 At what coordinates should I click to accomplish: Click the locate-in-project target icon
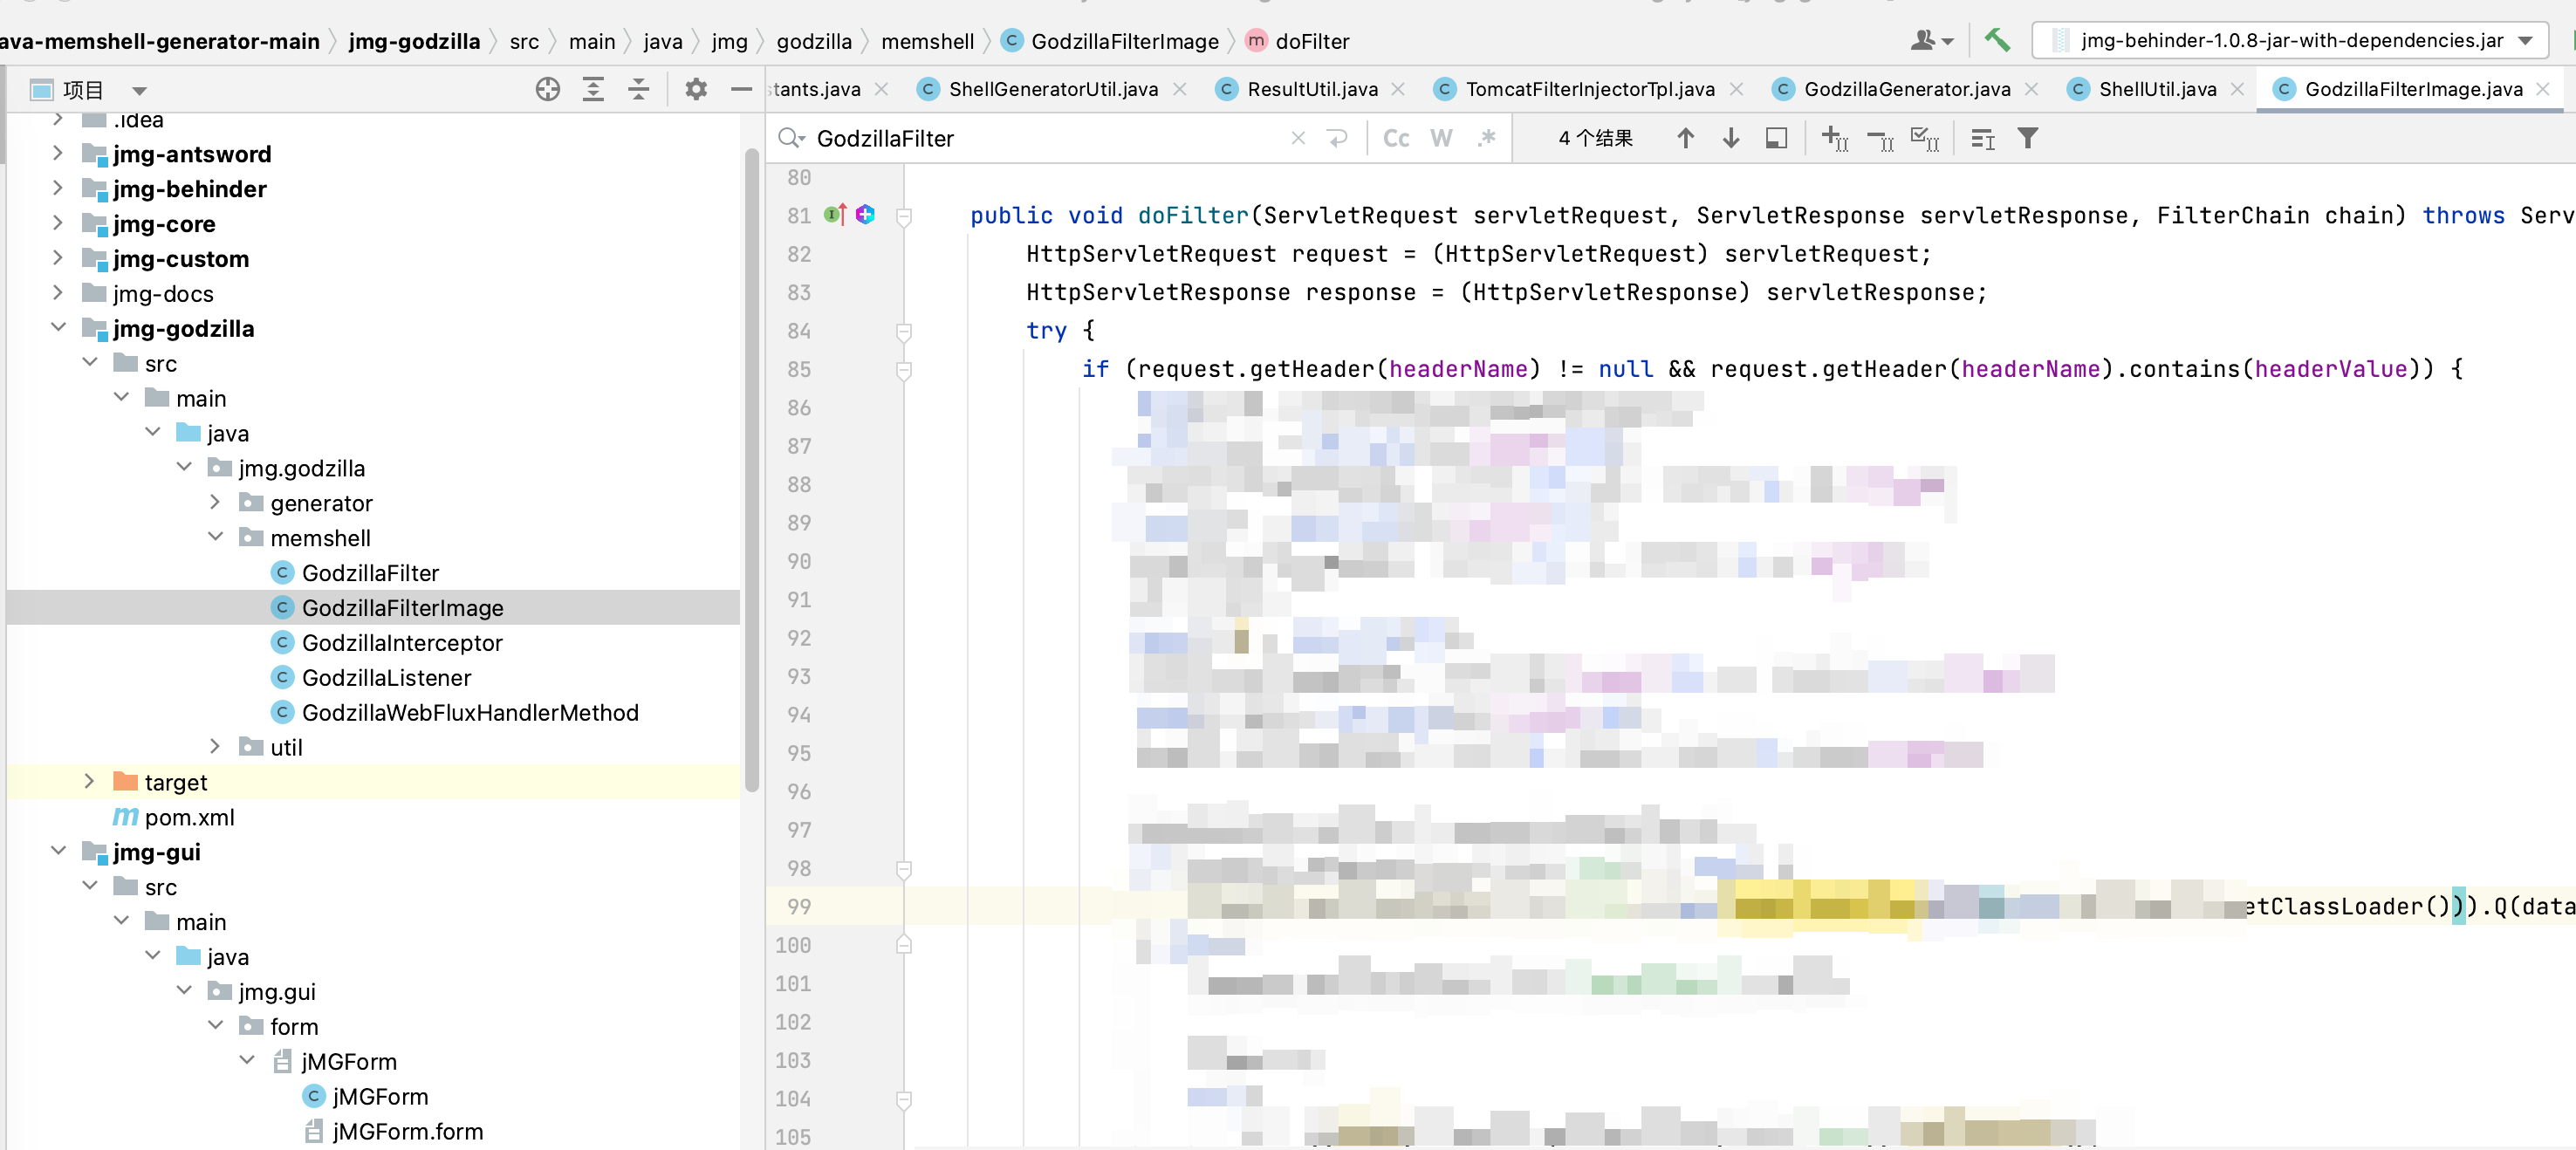(x=547, y=89)
